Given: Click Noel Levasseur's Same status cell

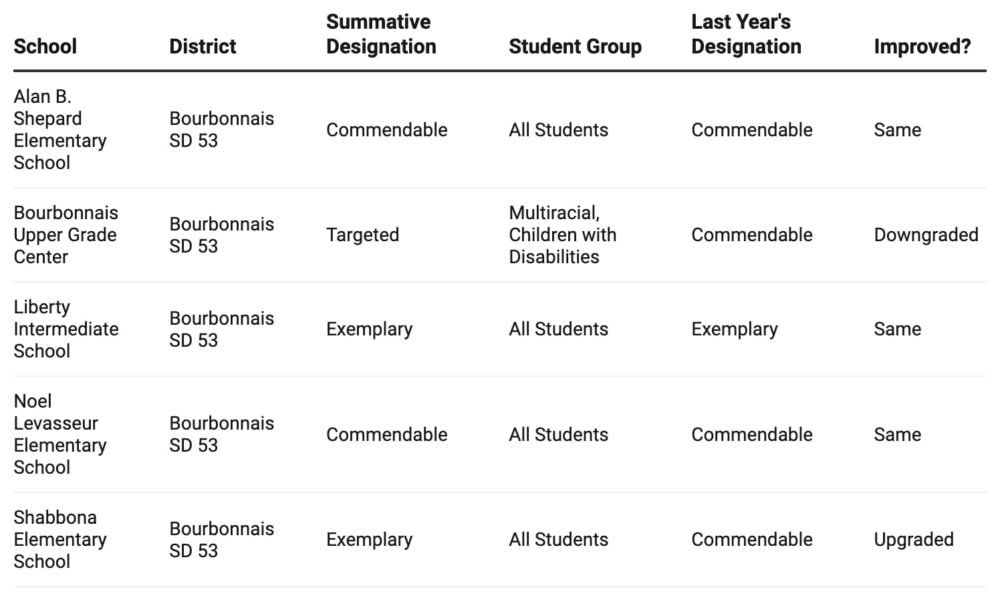Looking at the screenshot, I should [897, 434].
